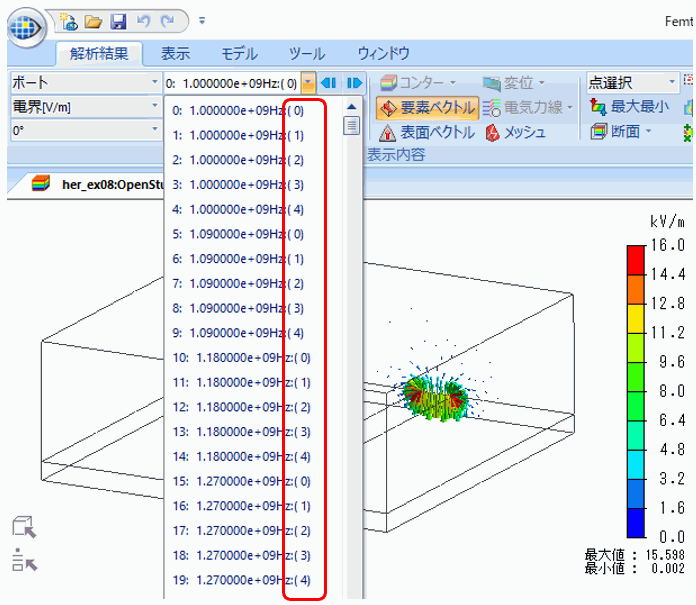Toggle the メッシュ display
The height and width of the screenshot is (605, 696).
(516, 132)
